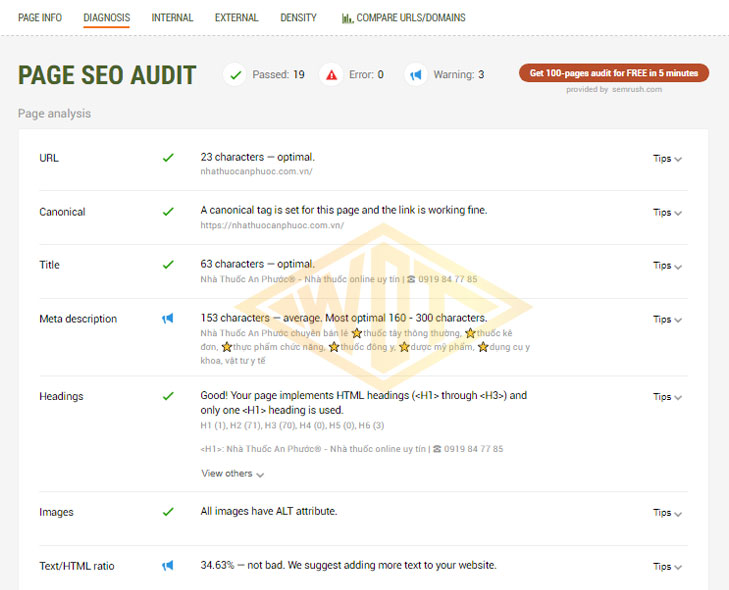Expand Tips for Text/HTML ratio row
The width and height of the screenshot is (729, 590).
tap(667, 566)
